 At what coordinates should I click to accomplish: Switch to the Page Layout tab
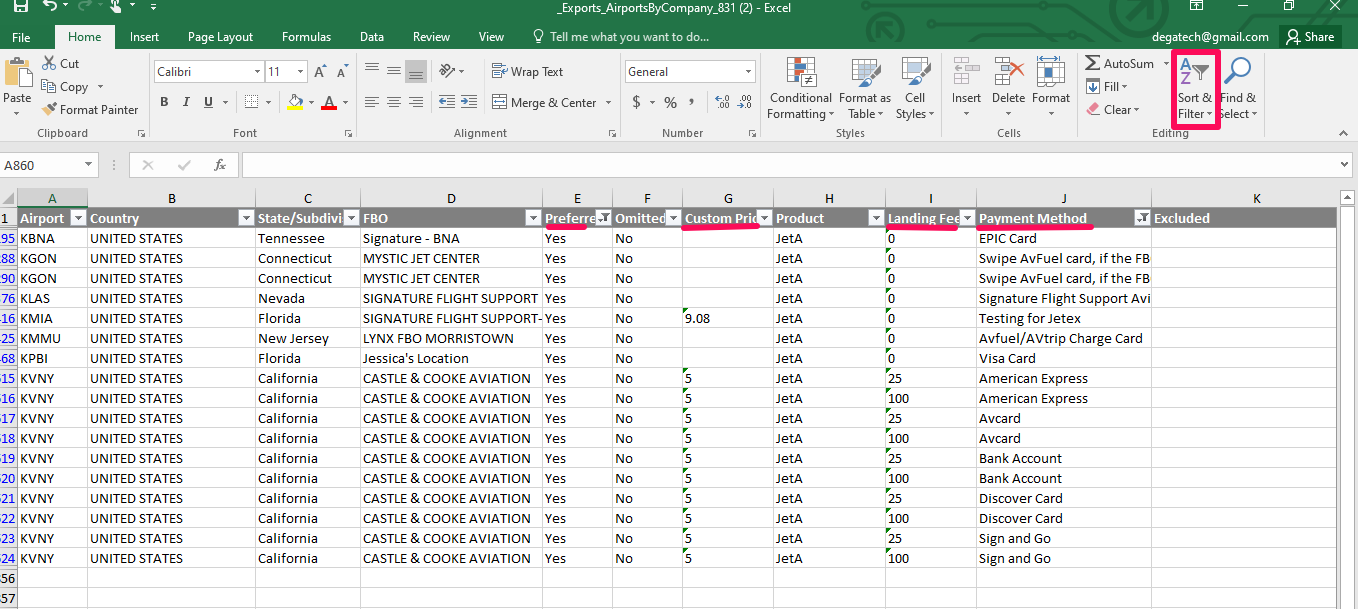[x=220, y=37]
